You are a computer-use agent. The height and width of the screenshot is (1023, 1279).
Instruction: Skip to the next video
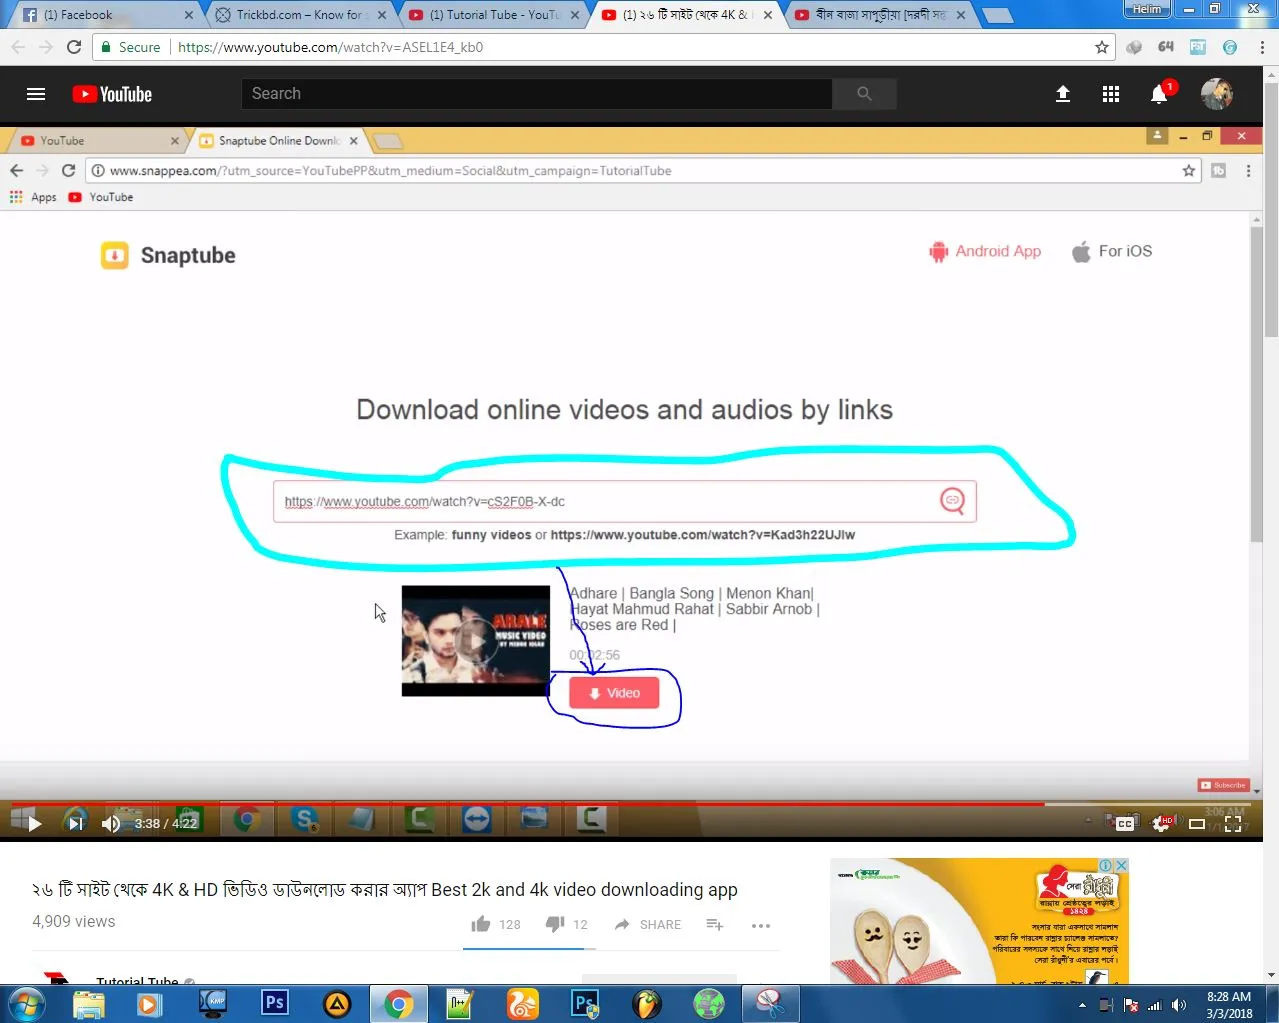tap(76, 824)
